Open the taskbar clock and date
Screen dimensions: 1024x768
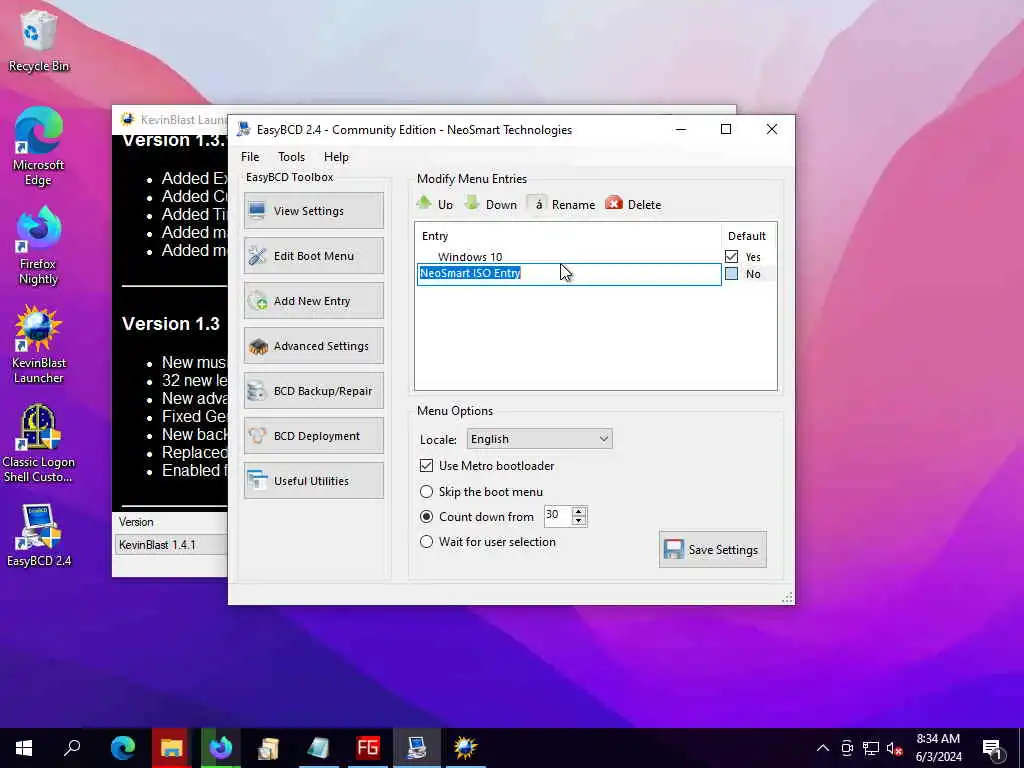(938, 748)
